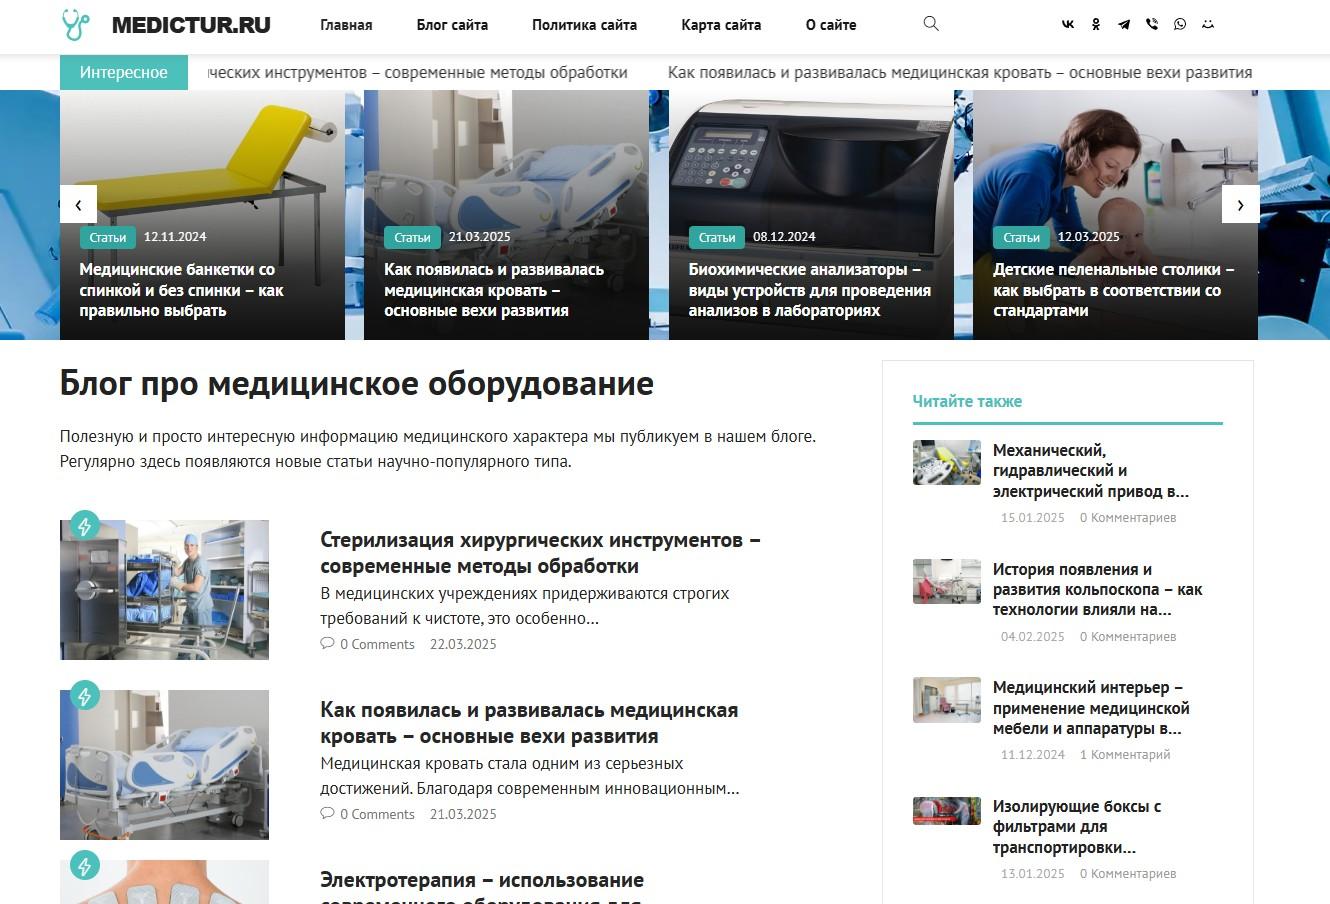Open sidebar link Медицинский интерьер
The image size is (1330, 904).
click(x=1091, y=708)
